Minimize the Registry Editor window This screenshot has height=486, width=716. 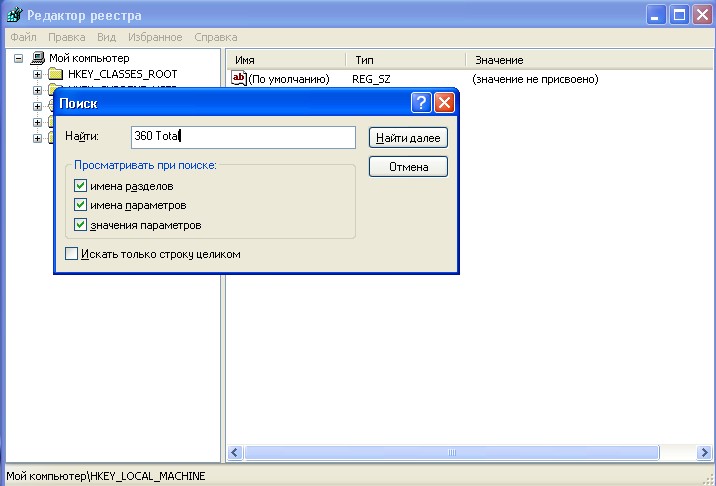coord(656,15)
